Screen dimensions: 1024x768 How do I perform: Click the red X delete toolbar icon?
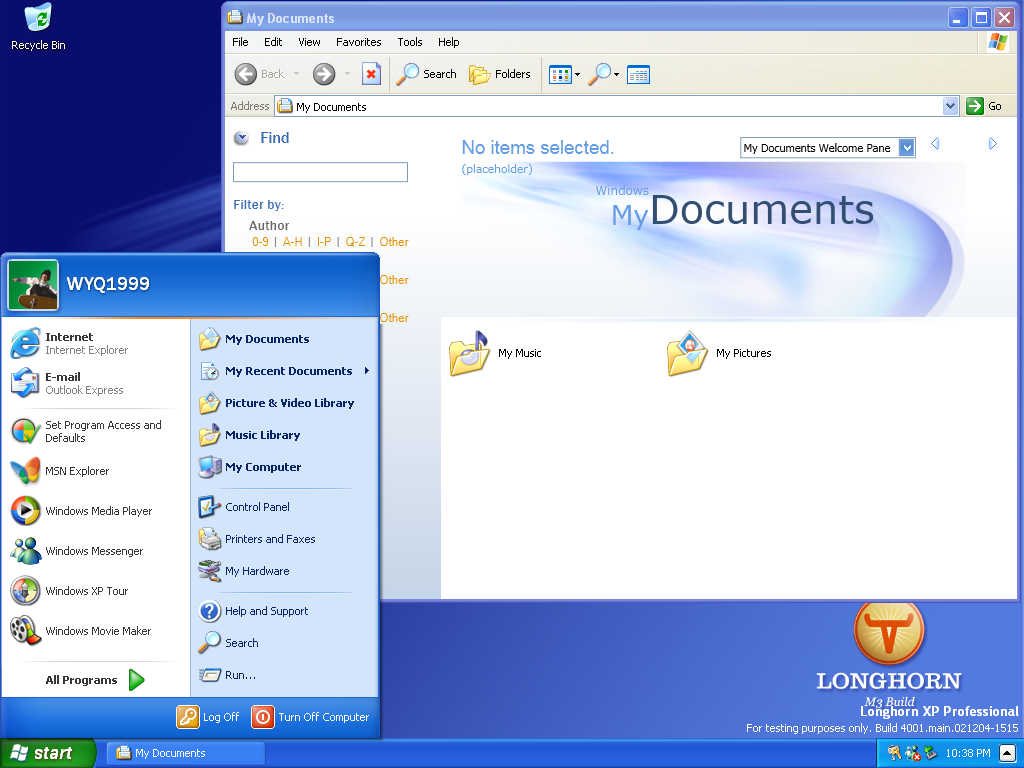(x=371, y=74)
